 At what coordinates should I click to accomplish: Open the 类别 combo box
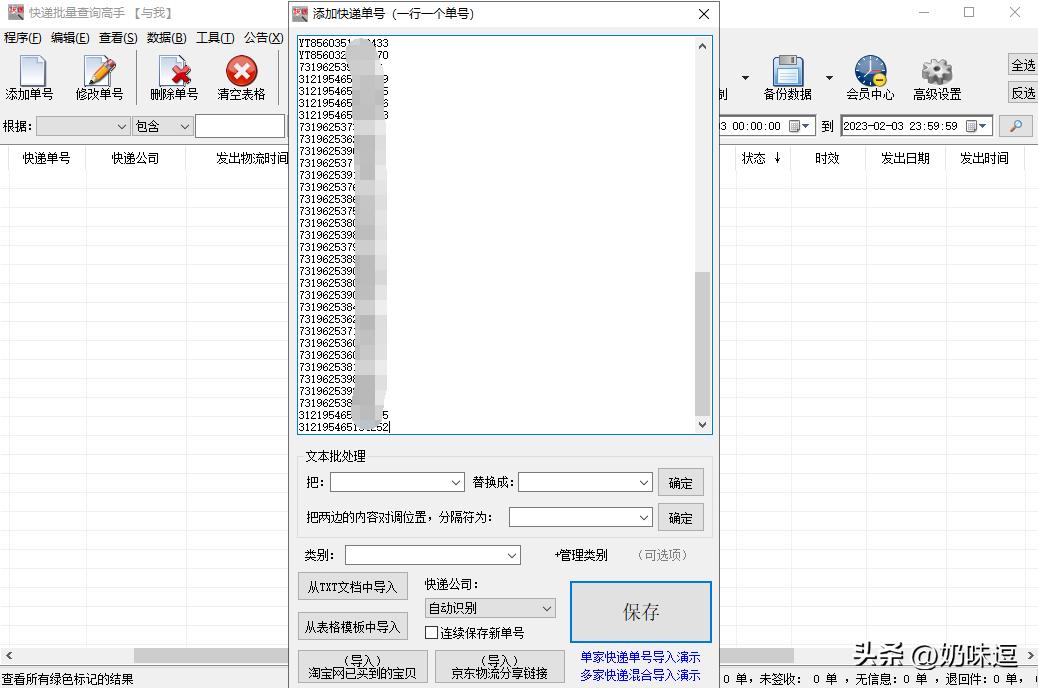coord(433,555)
